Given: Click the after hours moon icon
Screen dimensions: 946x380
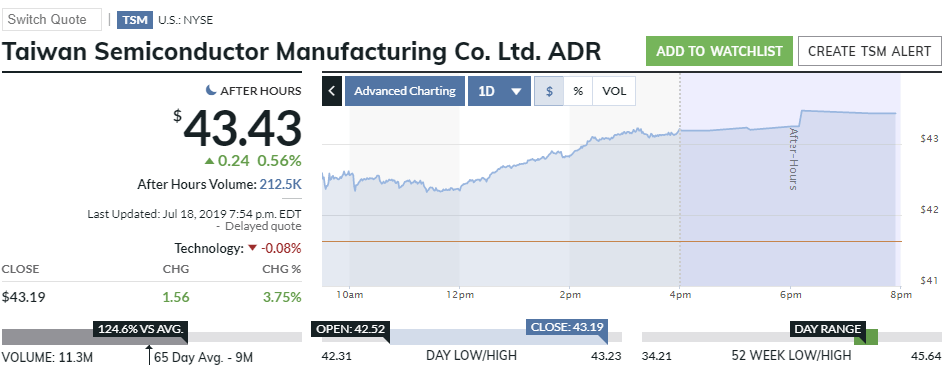Looking at the screenshot, I should [x=211, y=90].
